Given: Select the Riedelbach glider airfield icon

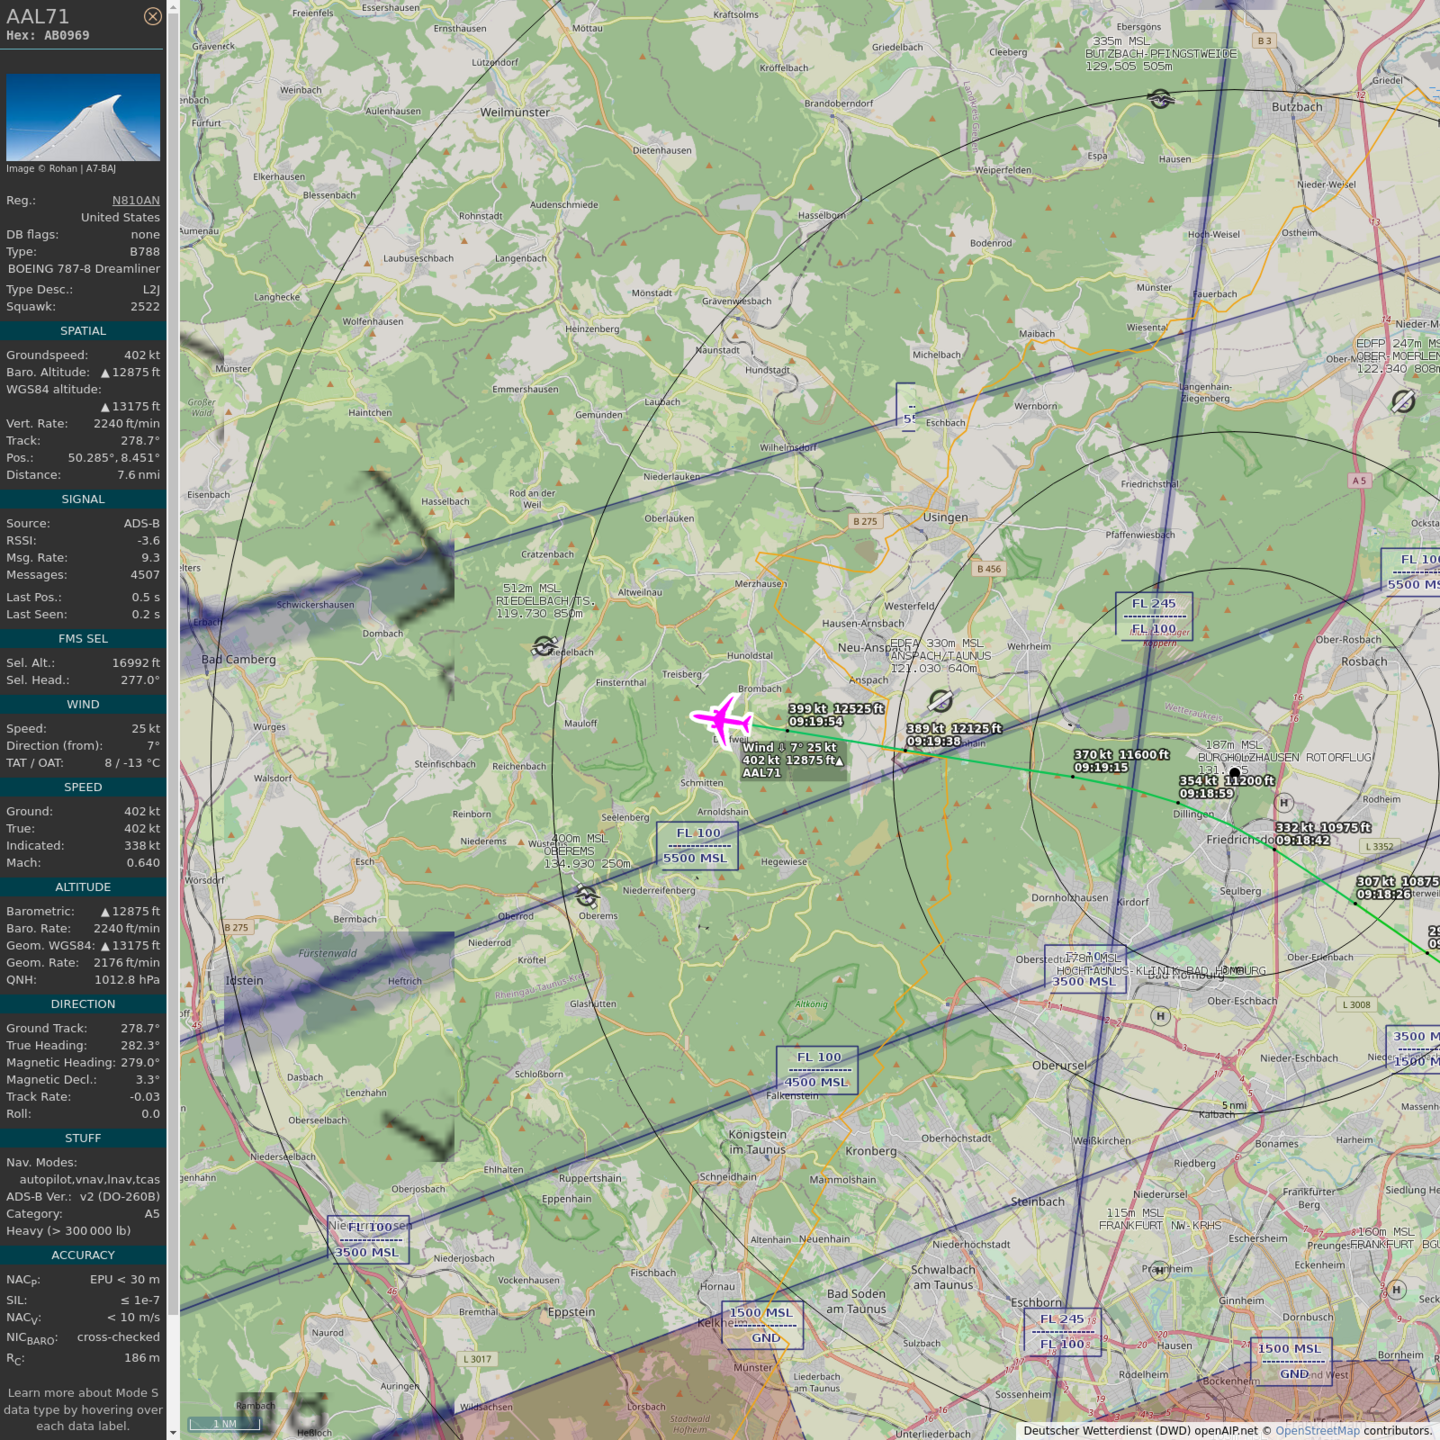Looking at the screenshot, I should [x=545, y=646].
